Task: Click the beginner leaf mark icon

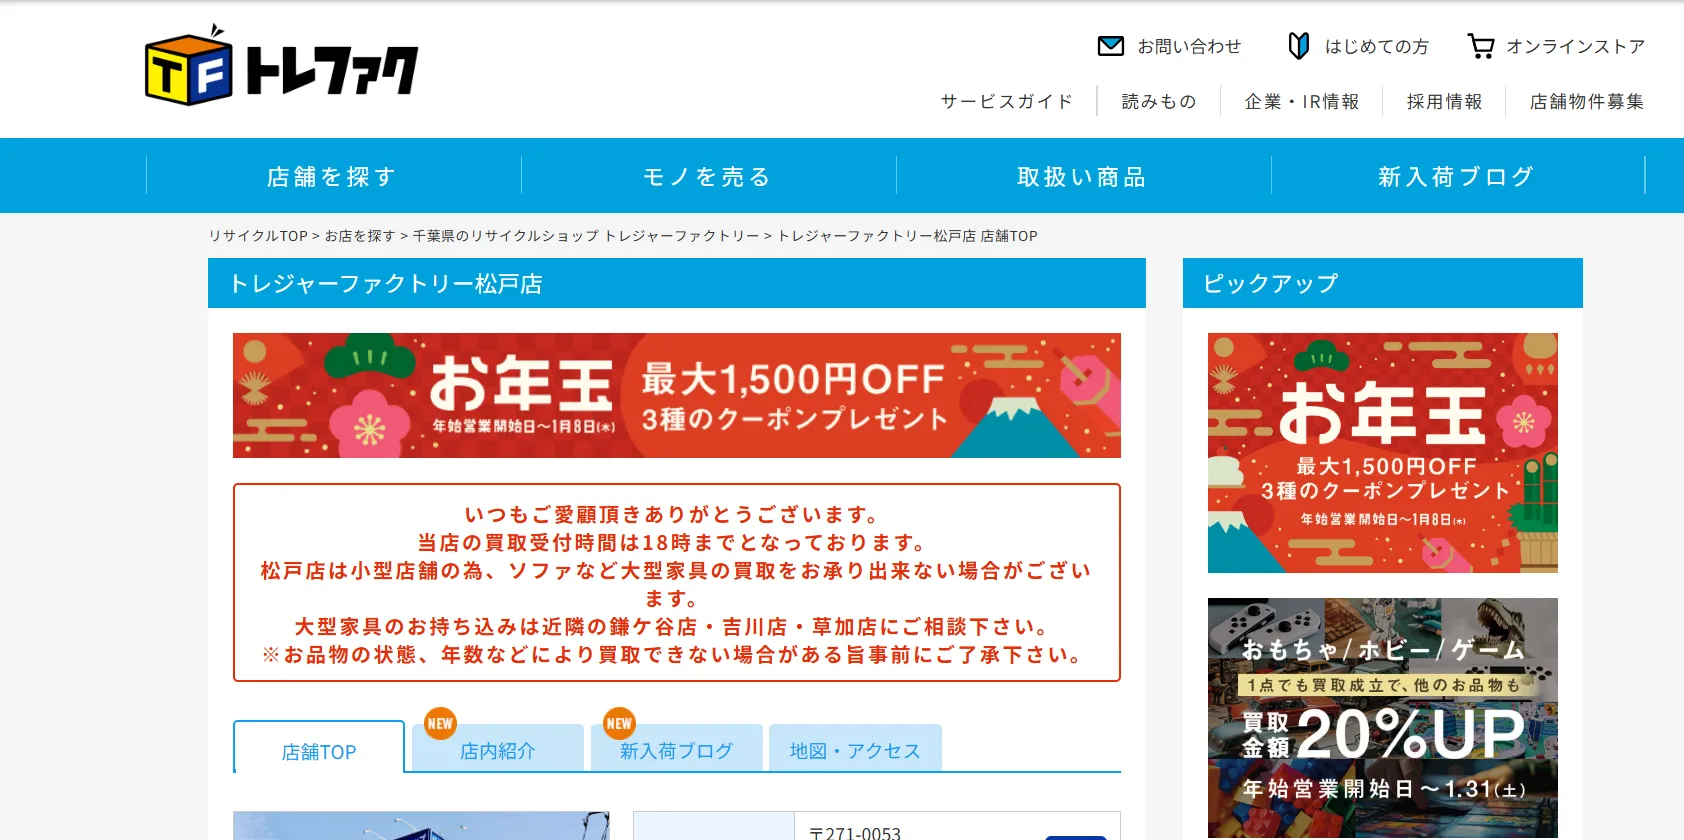Action: click(x=1298, y=46)
